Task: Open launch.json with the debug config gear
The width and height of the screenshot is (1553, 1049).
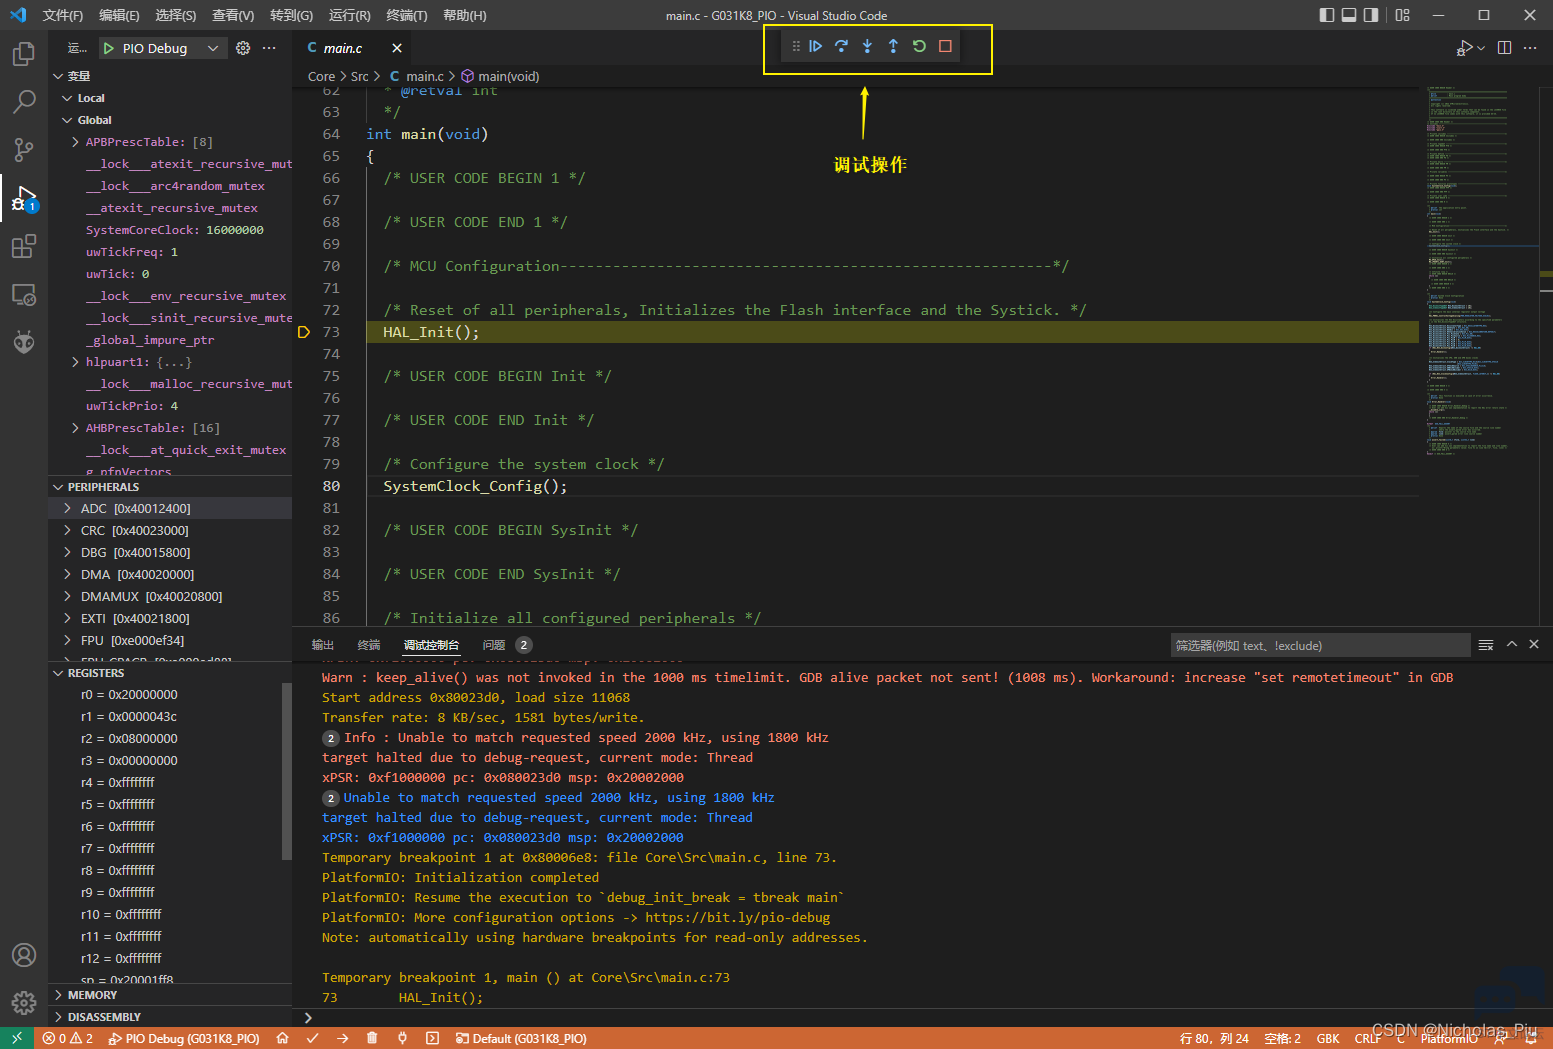Action: point(243,48)
